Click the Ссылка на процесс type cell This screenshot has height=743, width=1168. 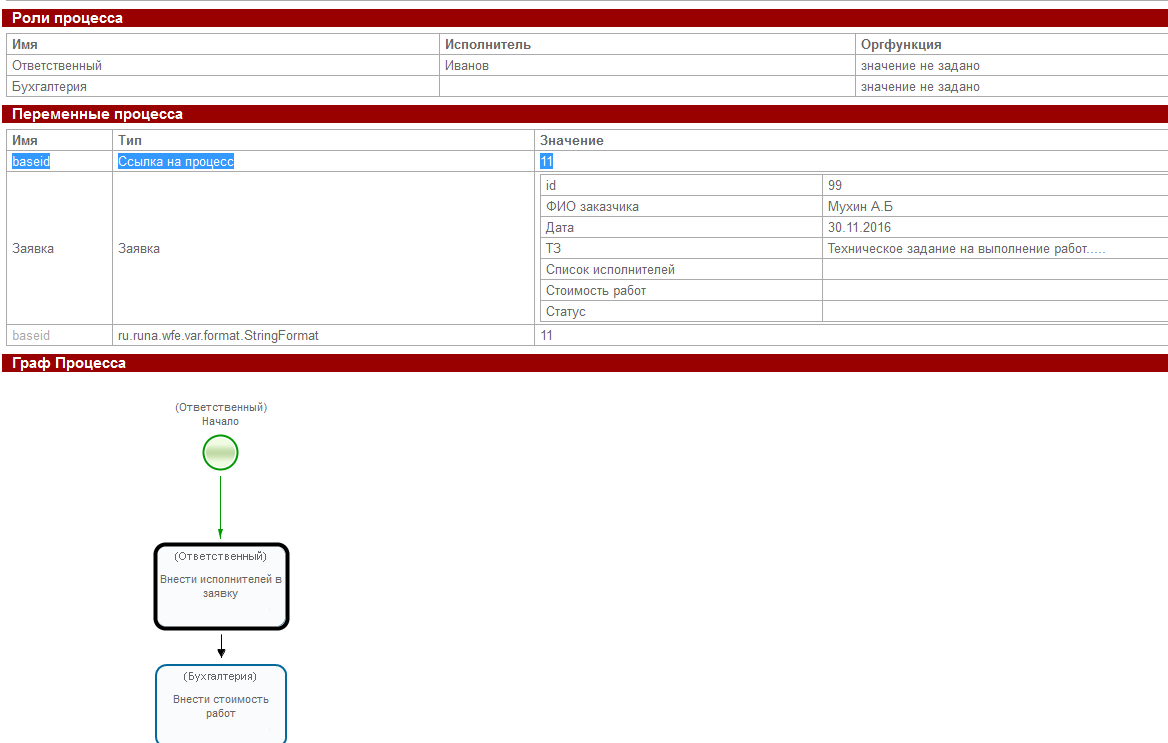click(x=176, y=161)
